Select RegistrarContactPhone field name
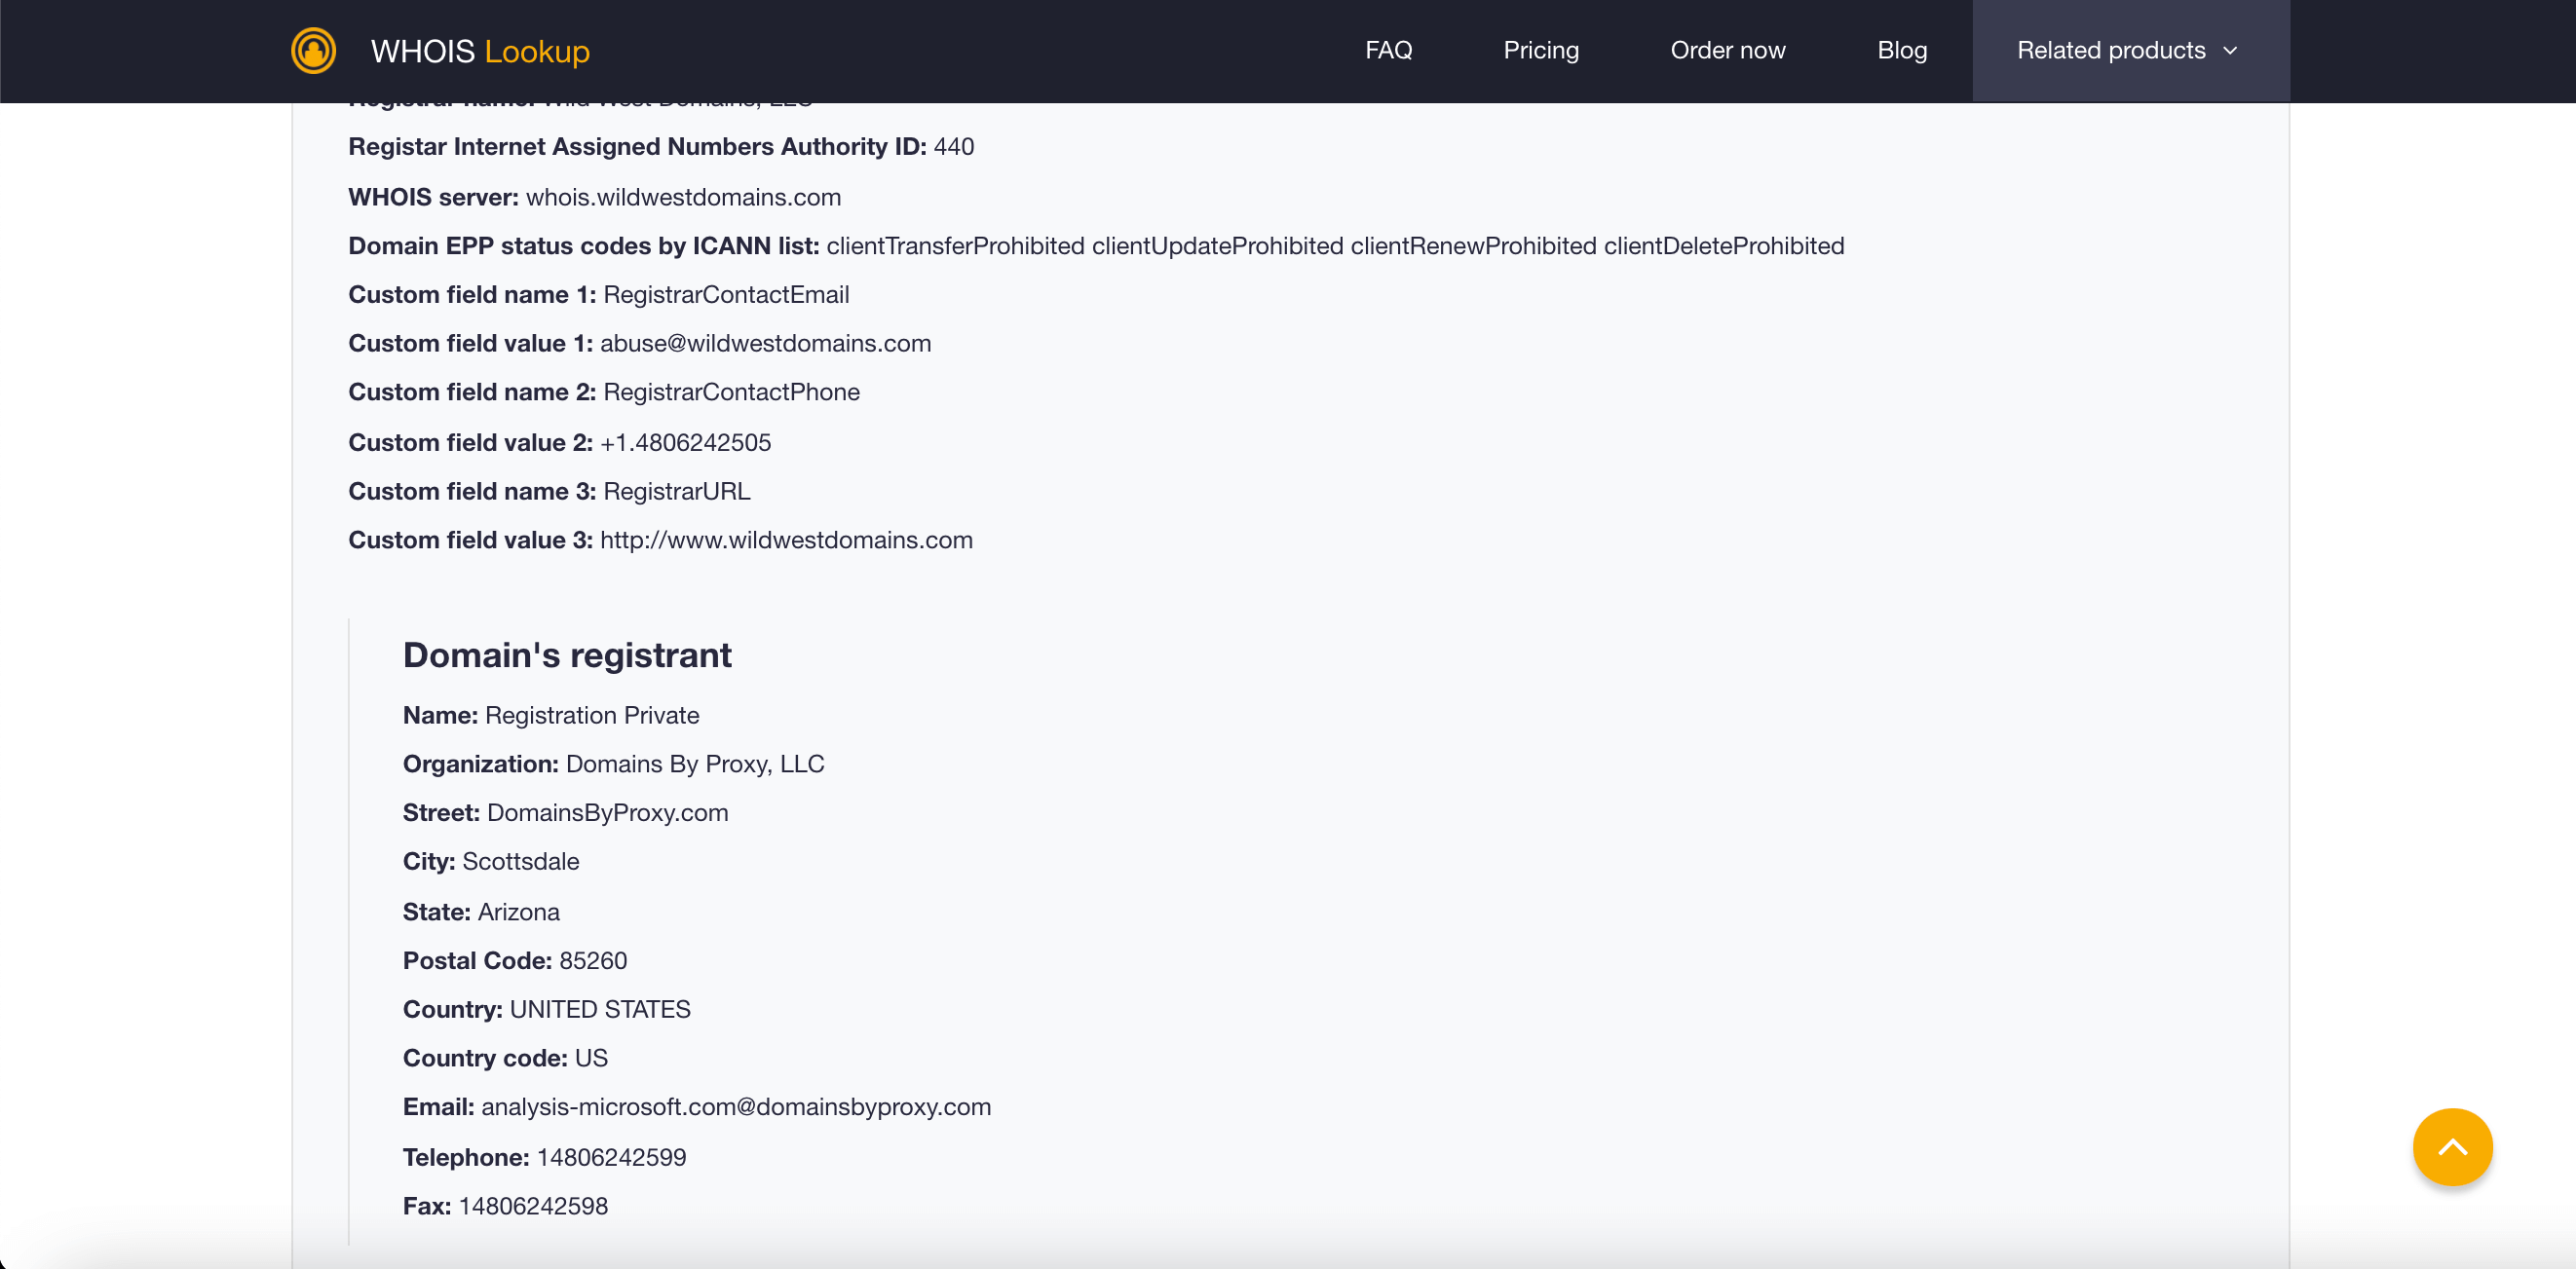The image size is (2576, 1269). click(731, 392)
